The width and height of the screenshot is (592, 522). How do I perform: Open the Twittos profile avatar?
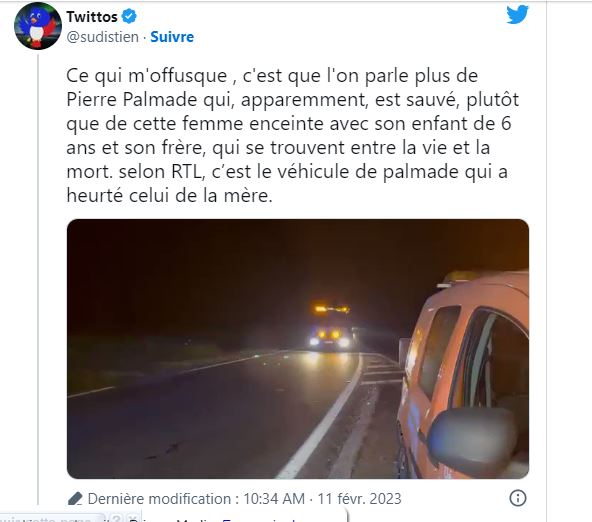coord(37,26)
